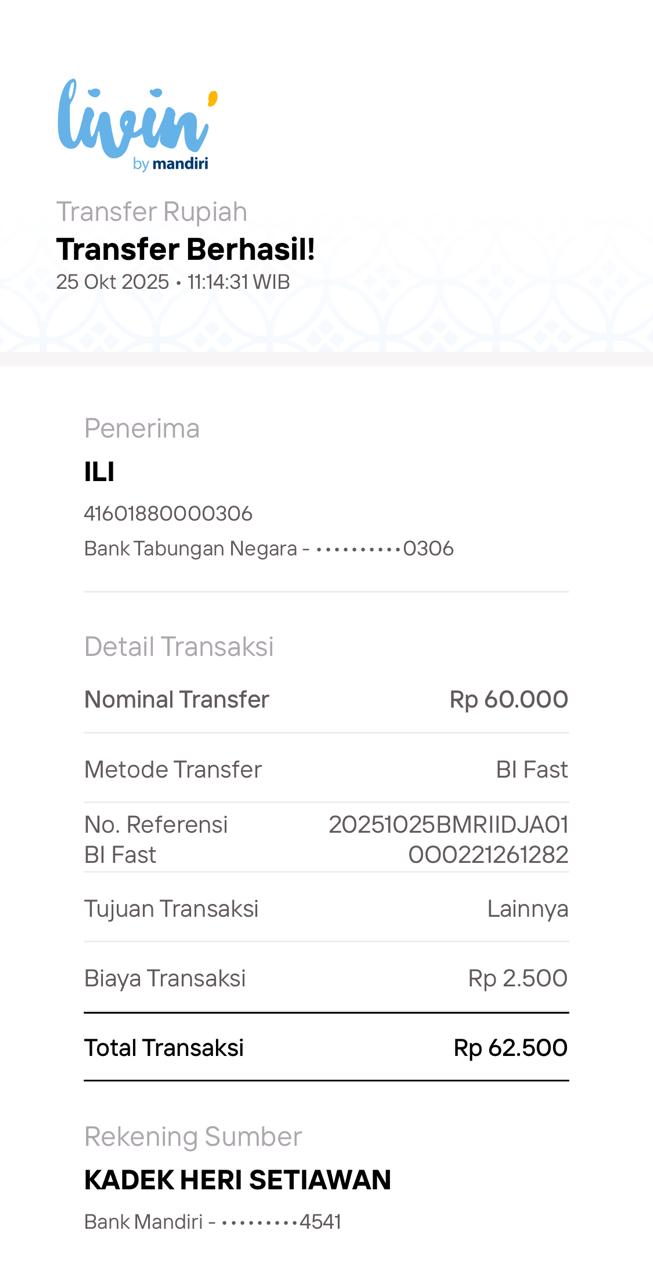Click sender name KADEK HERI SETIAWAN

coord(237,1180)
